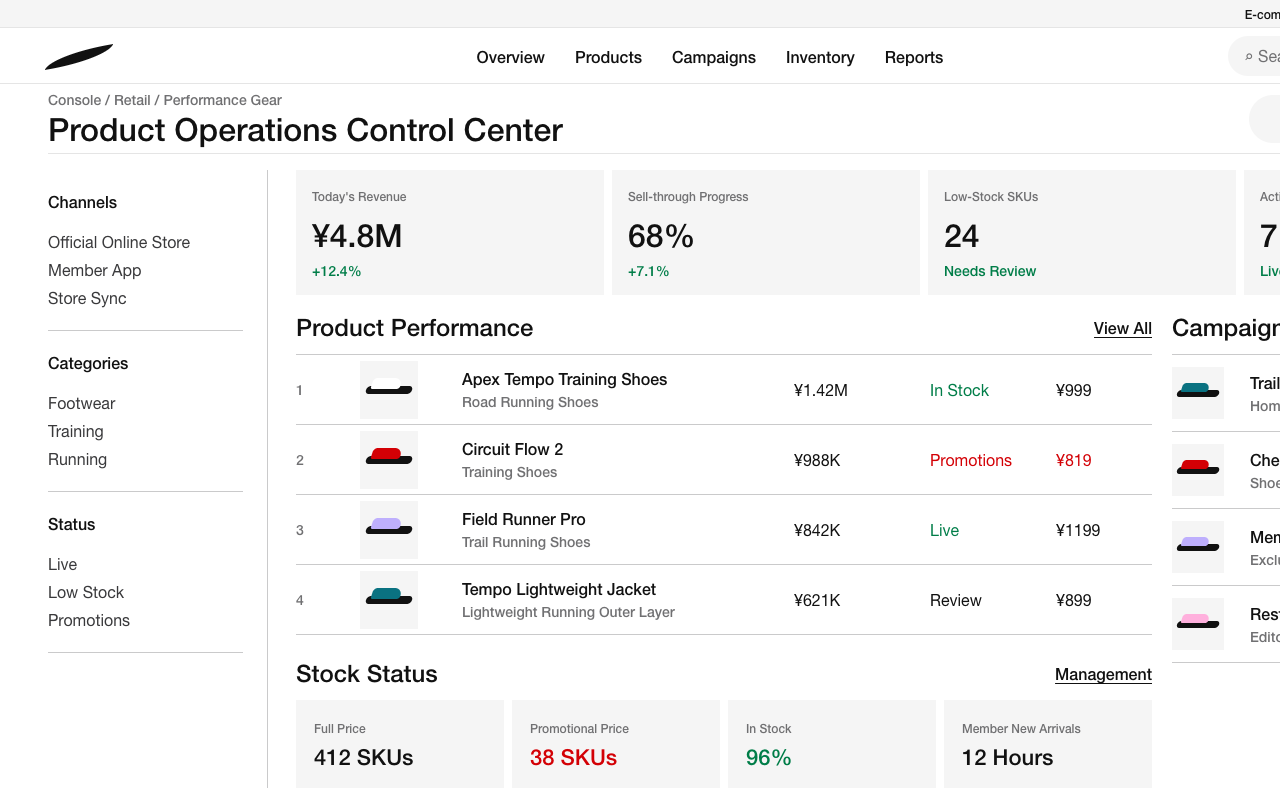Click the Apex Tempo Training Shoes name
The image size is (1280, 800).
point(564,379)
